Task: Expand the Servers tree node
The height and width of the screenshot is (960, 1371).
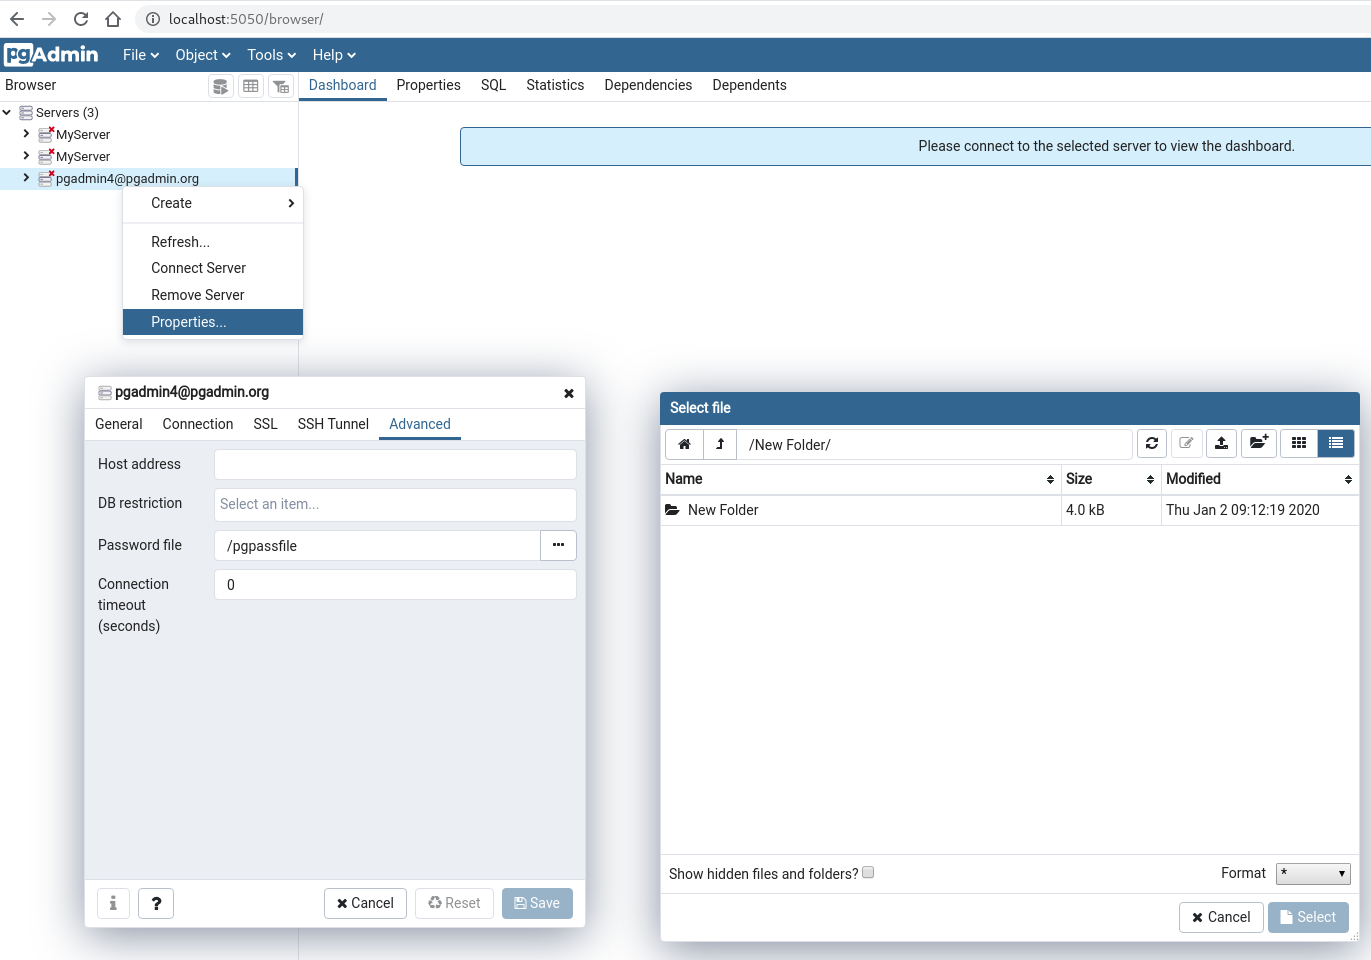Action: 8,112
